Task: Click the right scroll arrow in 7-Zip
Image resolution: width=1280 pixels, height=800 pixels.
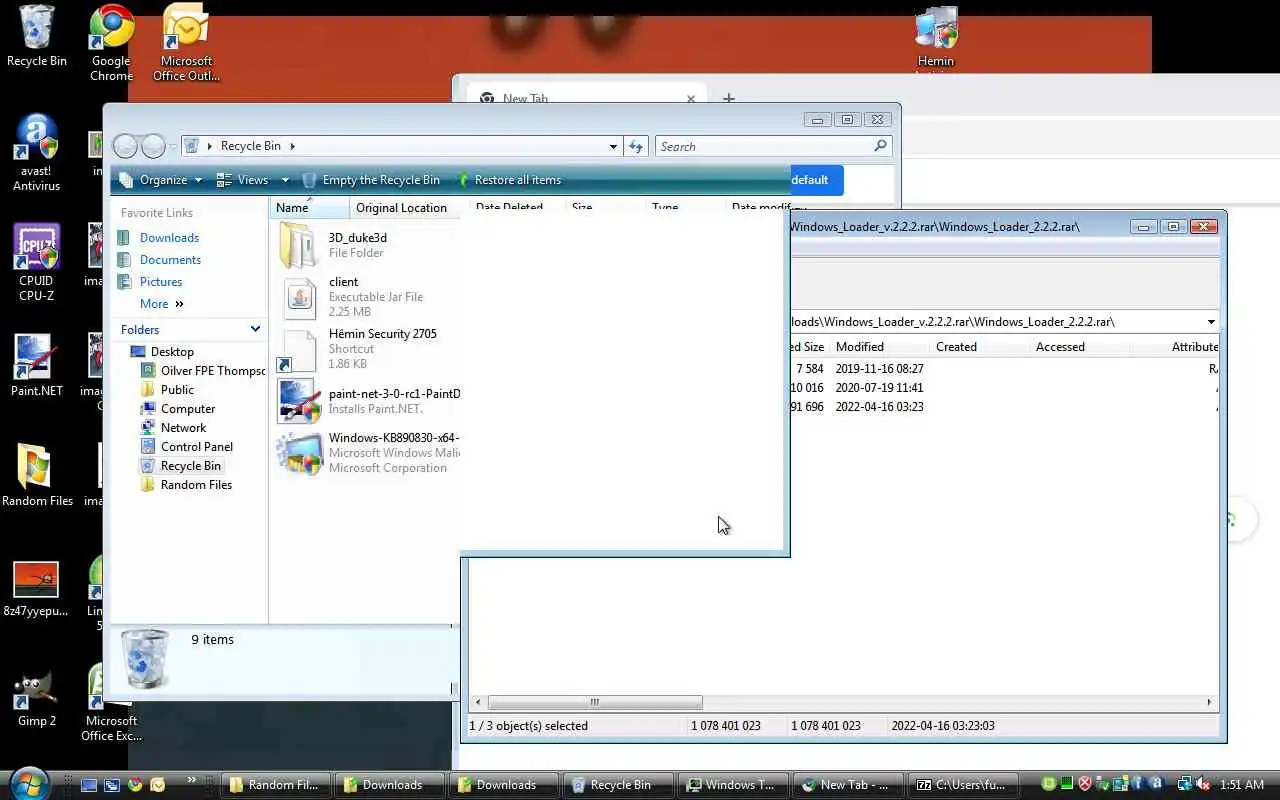Action: click(x=1210, y=702)
